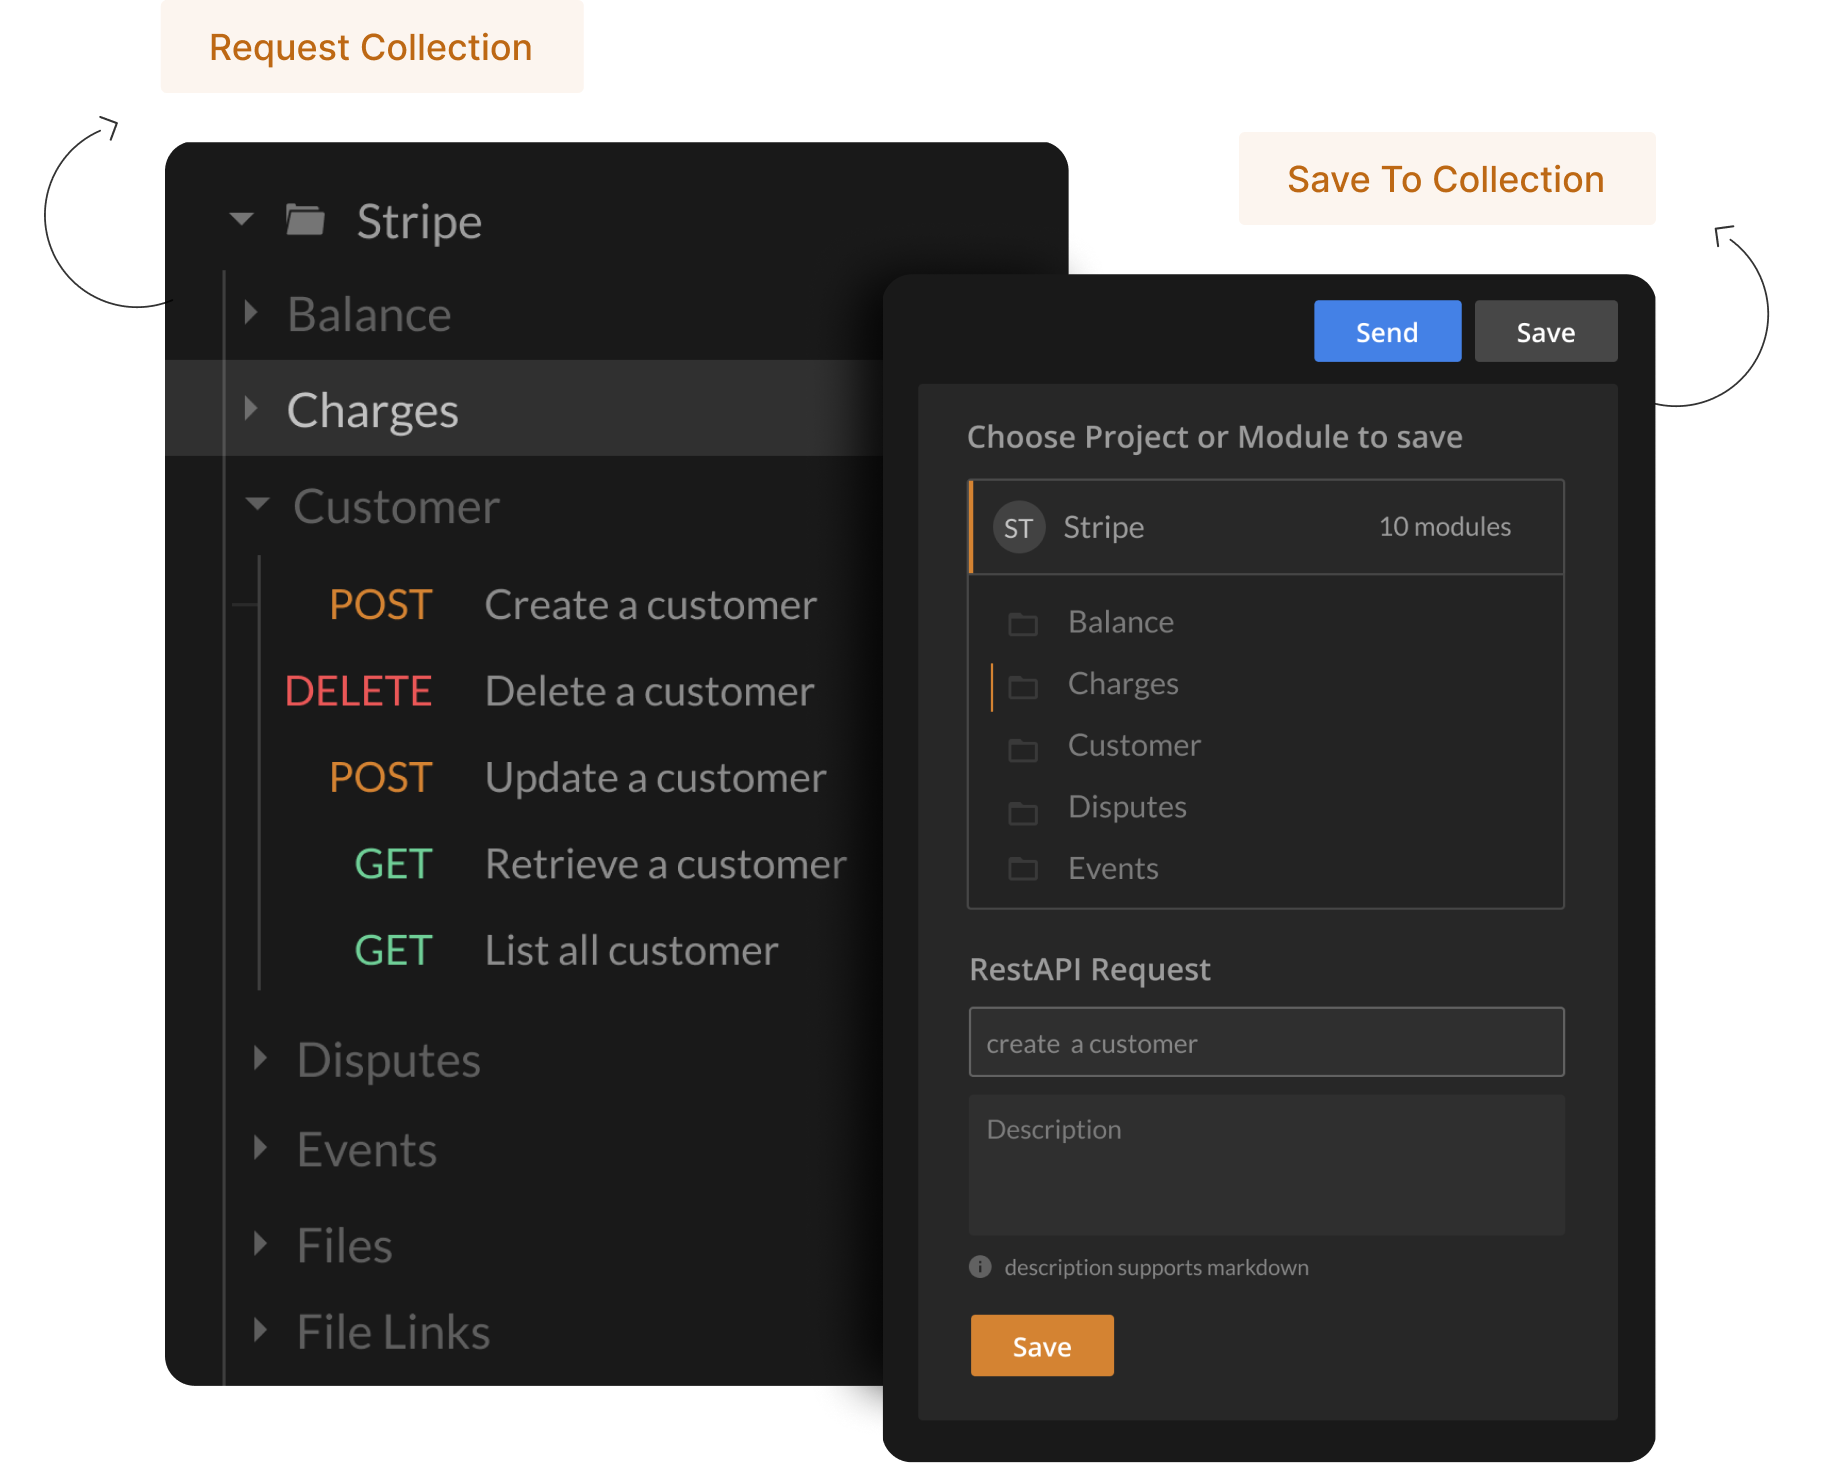Click the create a customer name field
The image size is (1831, 1463).
click(1265, 1042)
